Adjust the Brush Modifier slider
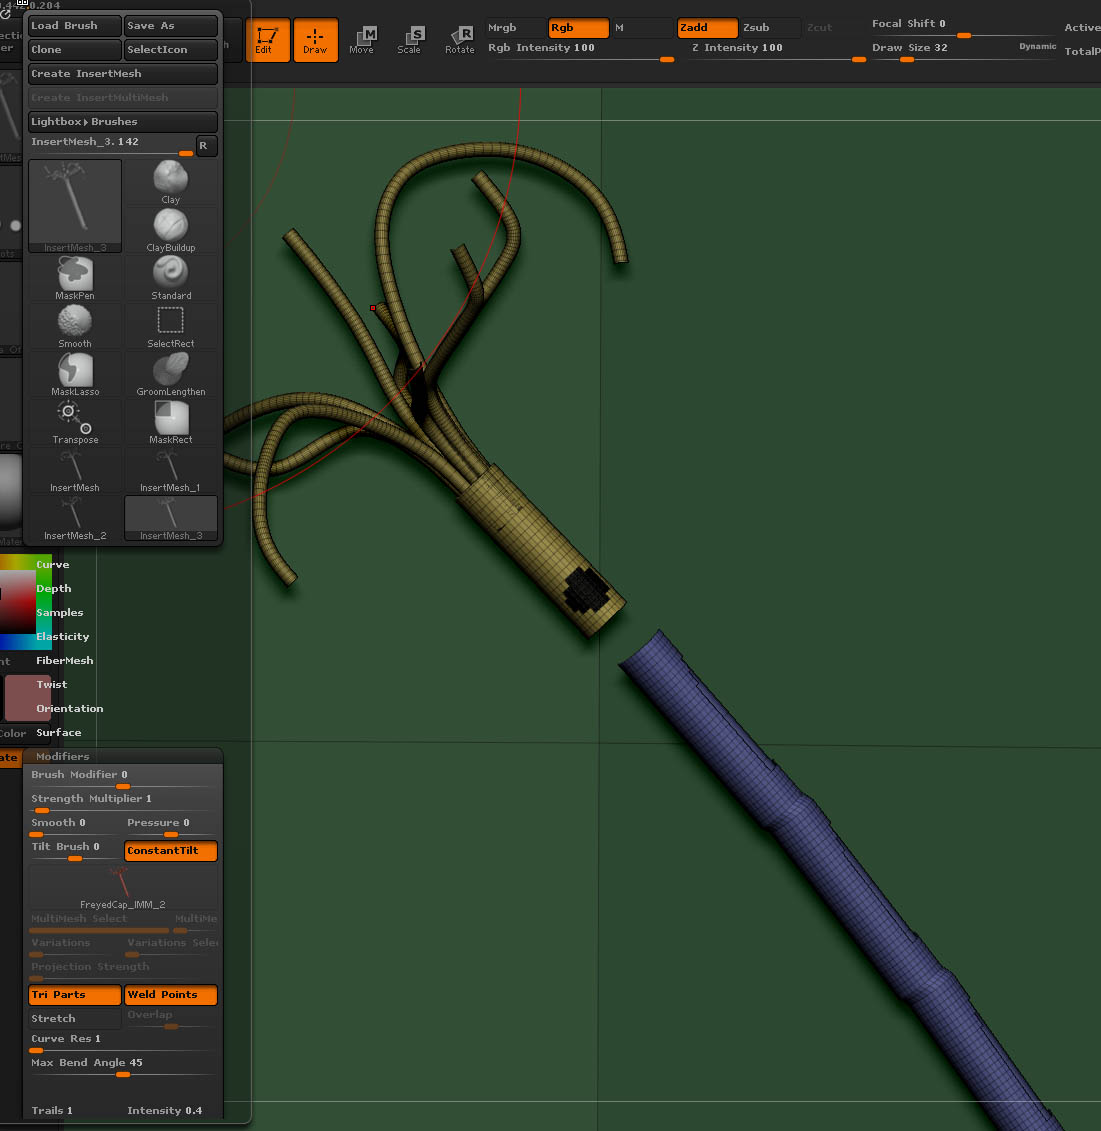 pyautogui.click(x=123, y=779)
